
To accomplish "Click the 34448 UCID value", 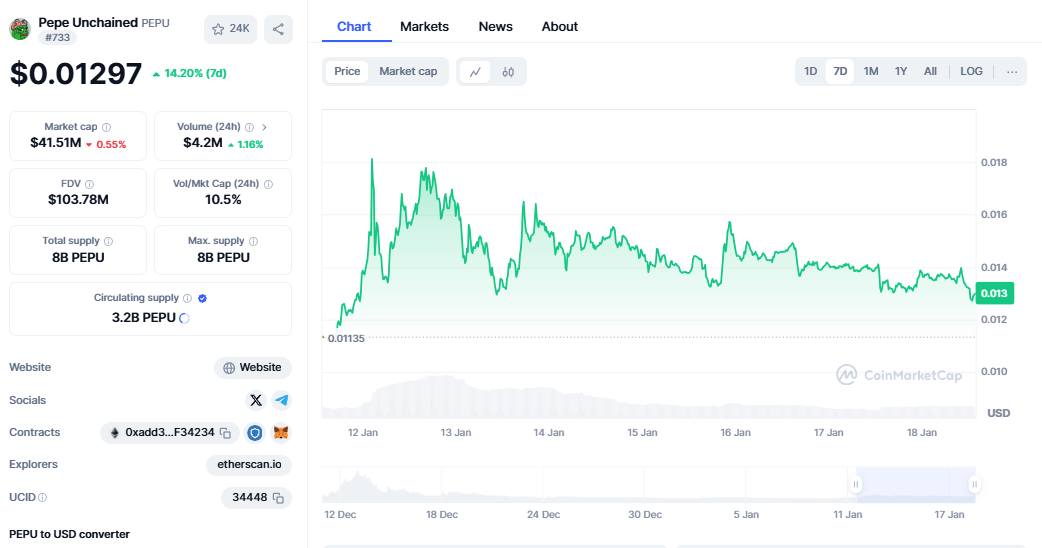I will [249, 497].
